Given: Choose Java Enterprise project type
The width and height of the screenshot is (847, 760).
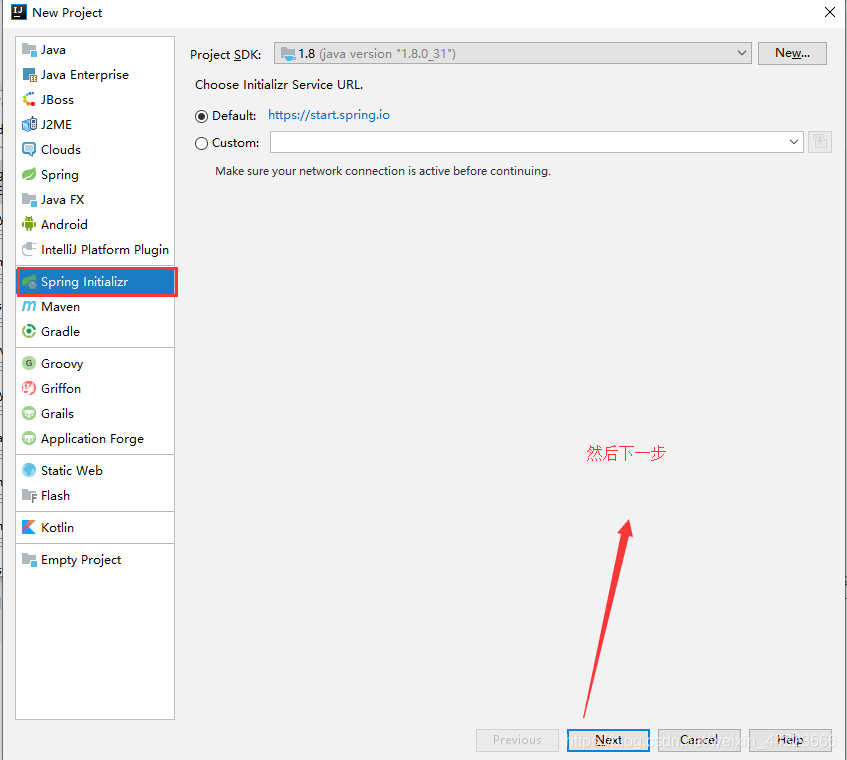Looking at the screenshot, I should tap(85, 75).
